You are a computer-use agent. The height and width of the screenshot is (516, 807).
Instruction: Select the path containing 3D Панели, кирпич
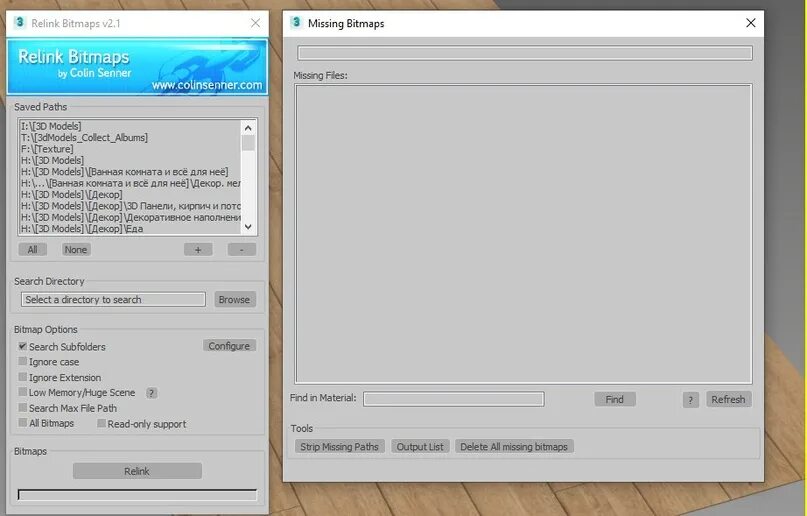coord(130,206)
